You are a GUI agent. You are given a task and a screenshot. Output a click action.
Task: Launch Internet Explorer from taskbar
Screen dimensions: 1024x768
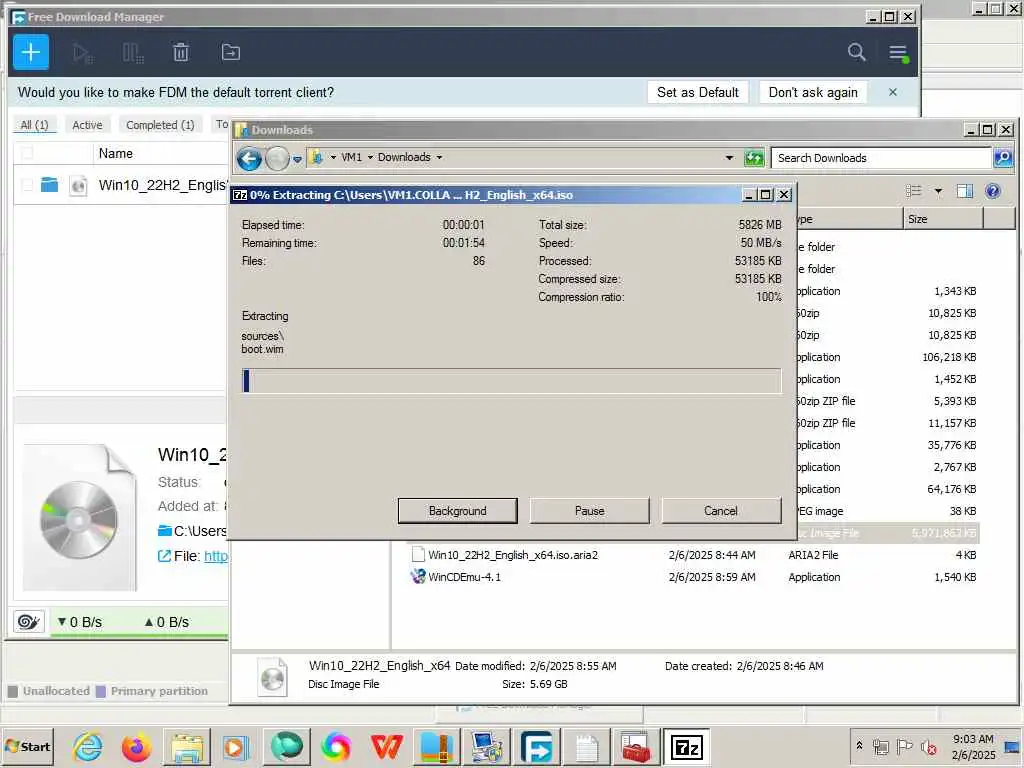pos(88,746)
